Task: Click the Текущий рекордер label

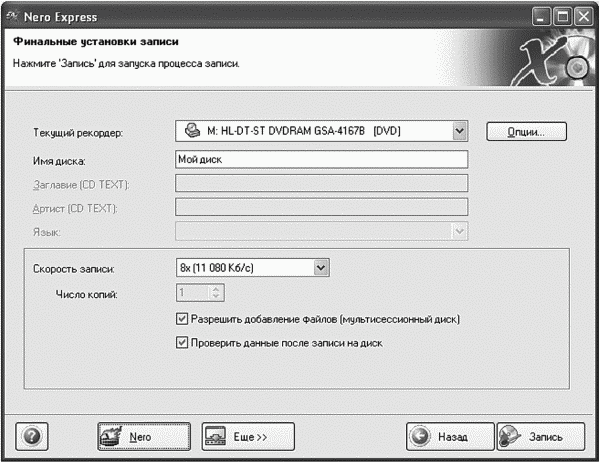Action: pyautogui.click(x=78, y=133)
